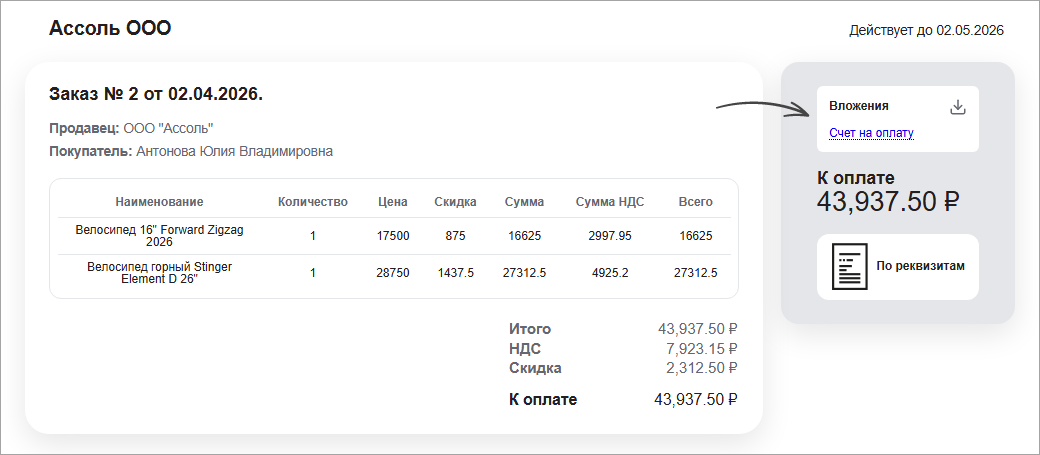Viewport: 1040px width, 455px height.
Task: Click the "Ассоль ООО" company title
Action: point(110,28)
